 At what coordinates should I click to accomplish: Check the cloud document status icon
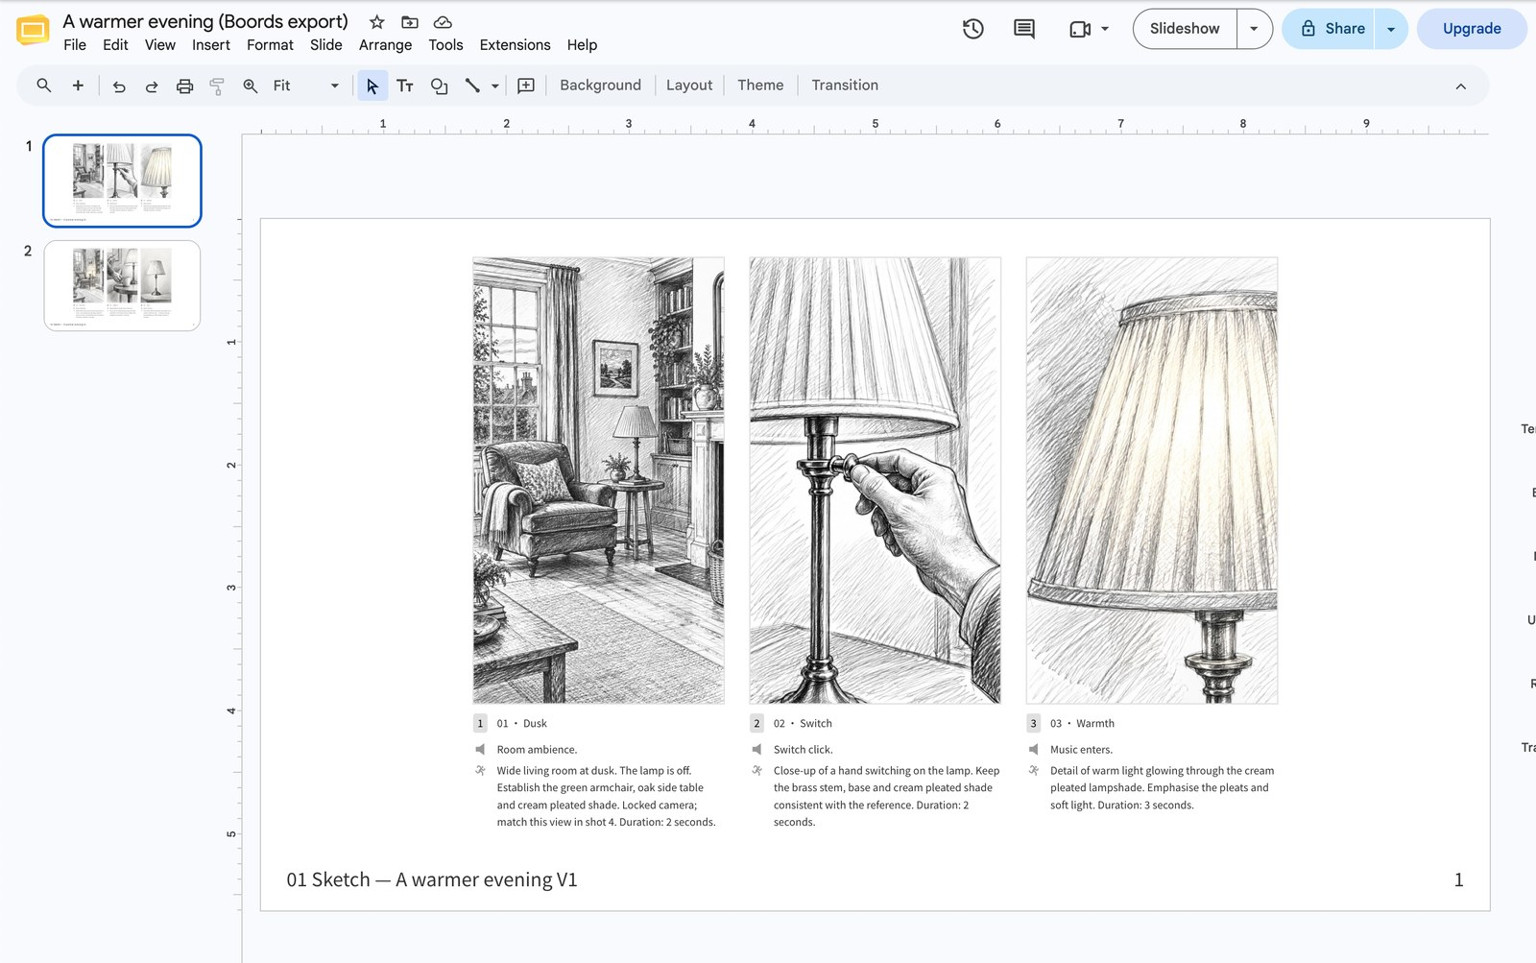pos(443,22)
